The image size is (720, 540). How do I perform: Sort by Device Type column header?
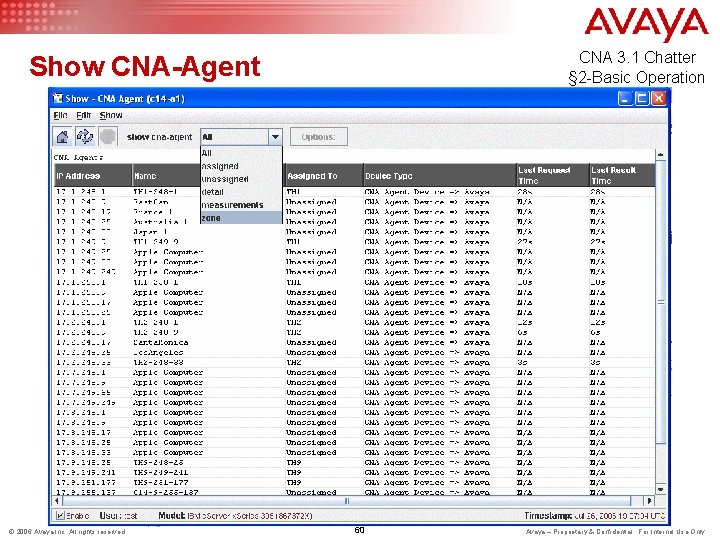439,175
